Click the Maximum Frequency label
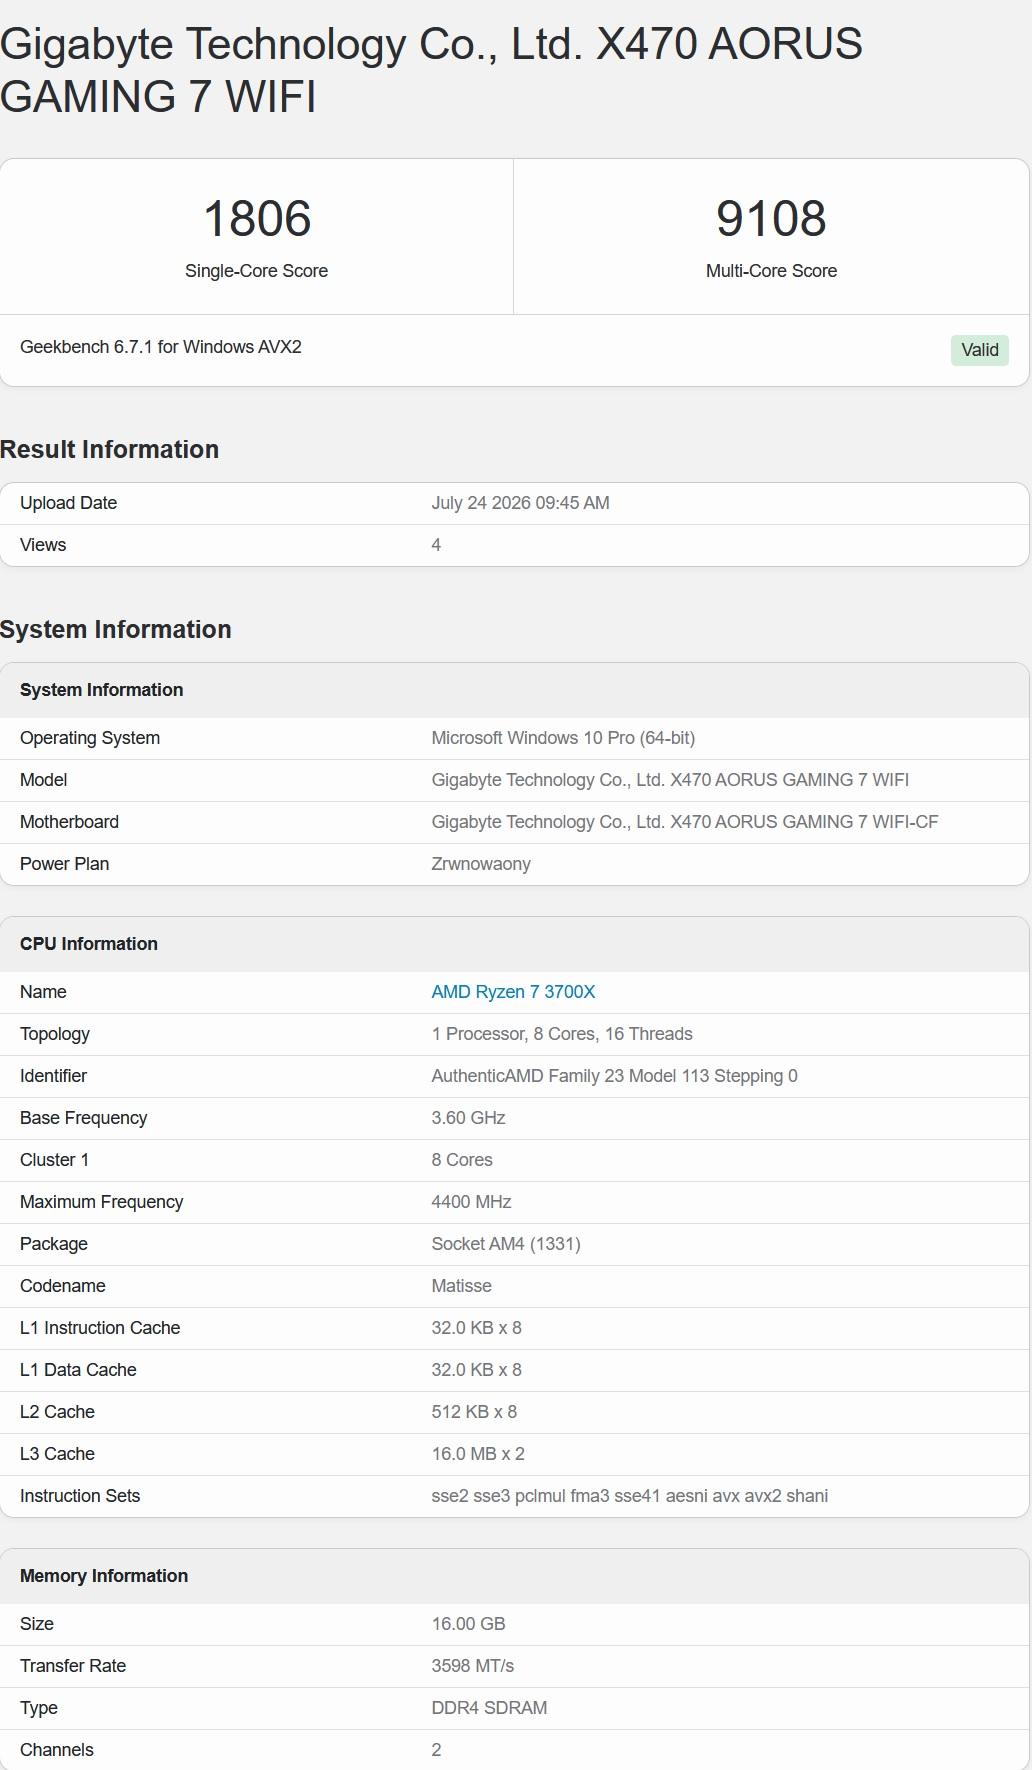The image size is (1032, 1770). tap(101, 1202)
